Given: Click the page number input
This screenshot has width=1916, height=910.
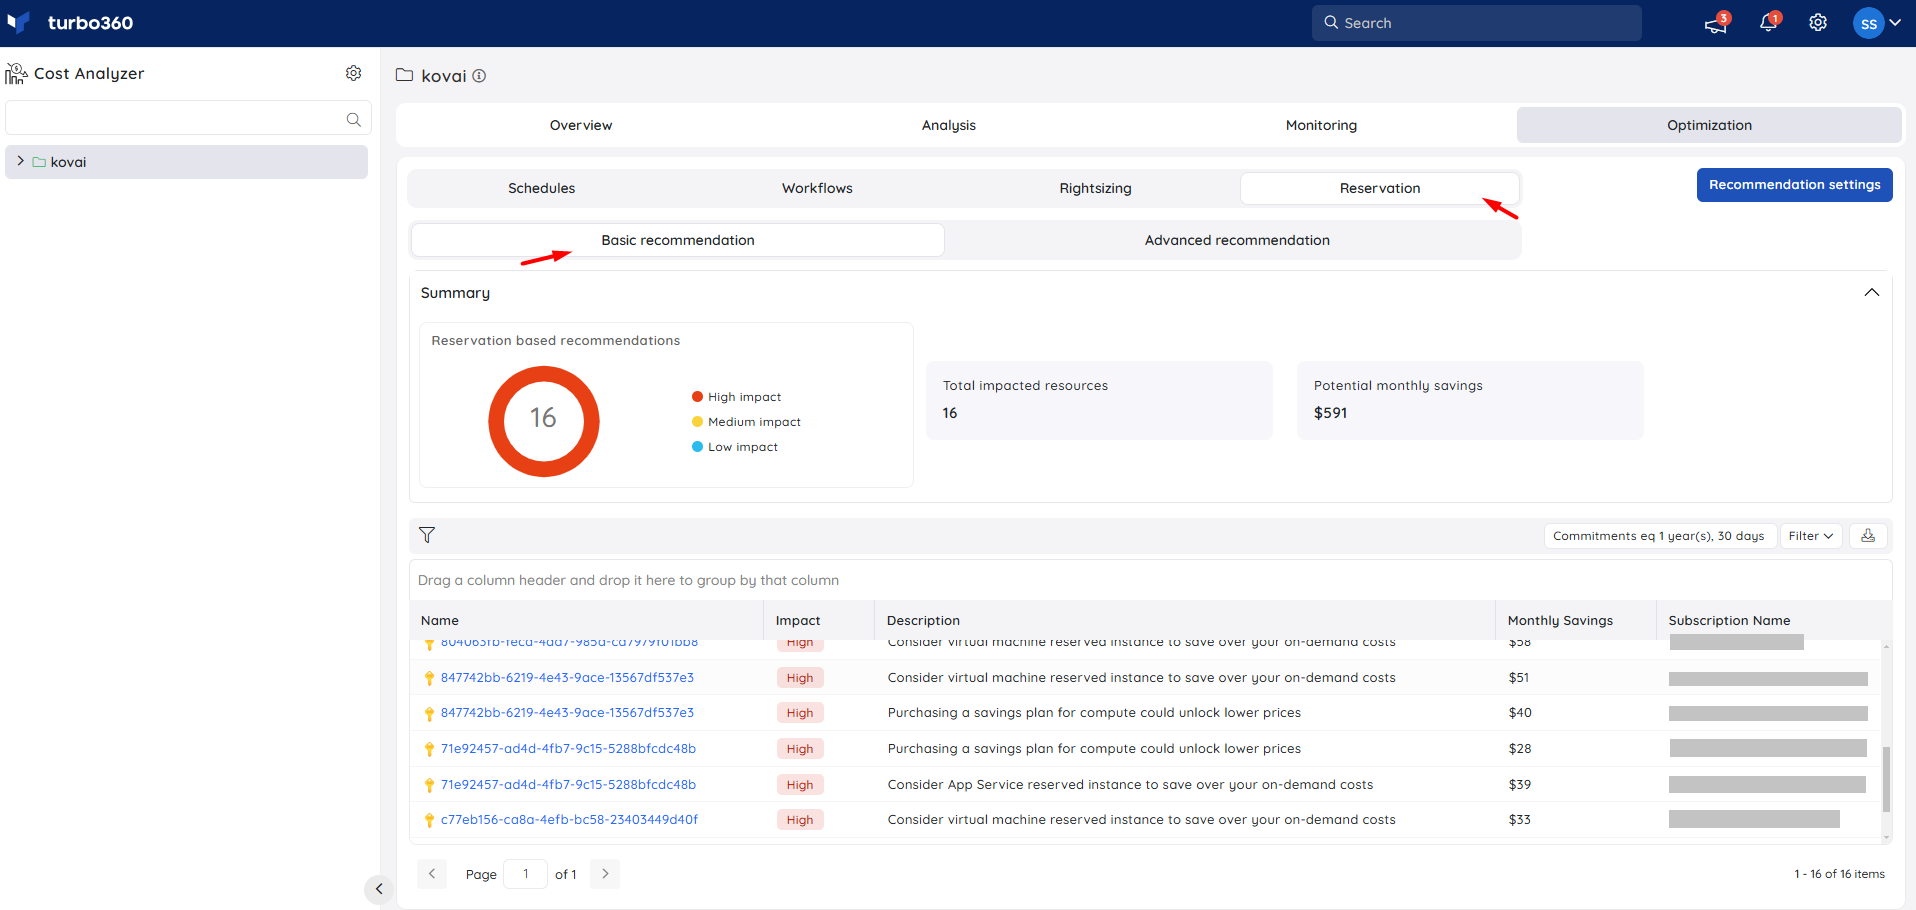Looking at the screenshot, I should 526,873.
